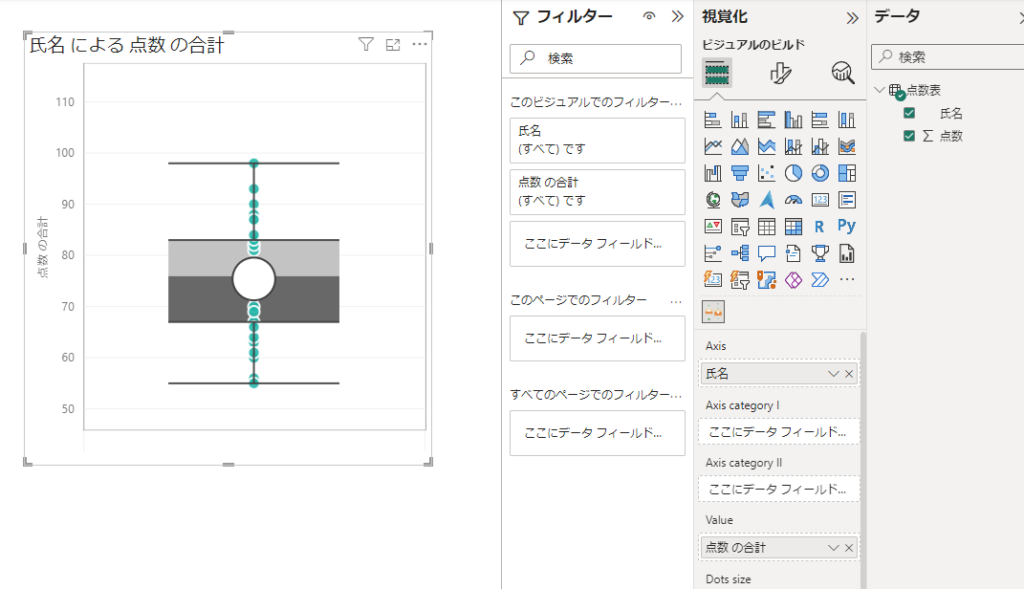Open the focus mode icon on chart
This screenshot has height=589, width=1024.
(x=393, y=45)
